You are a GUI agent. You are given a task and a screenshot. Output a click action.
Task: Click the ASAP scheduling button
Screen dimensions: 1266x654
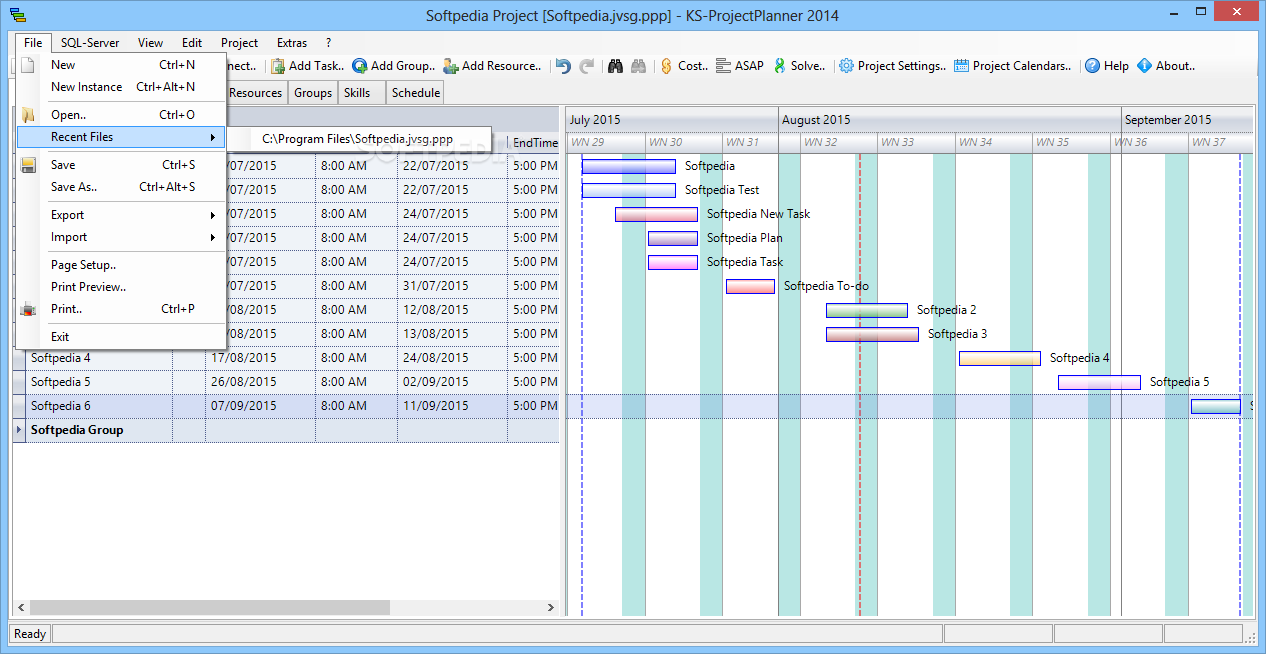(740, 66)
